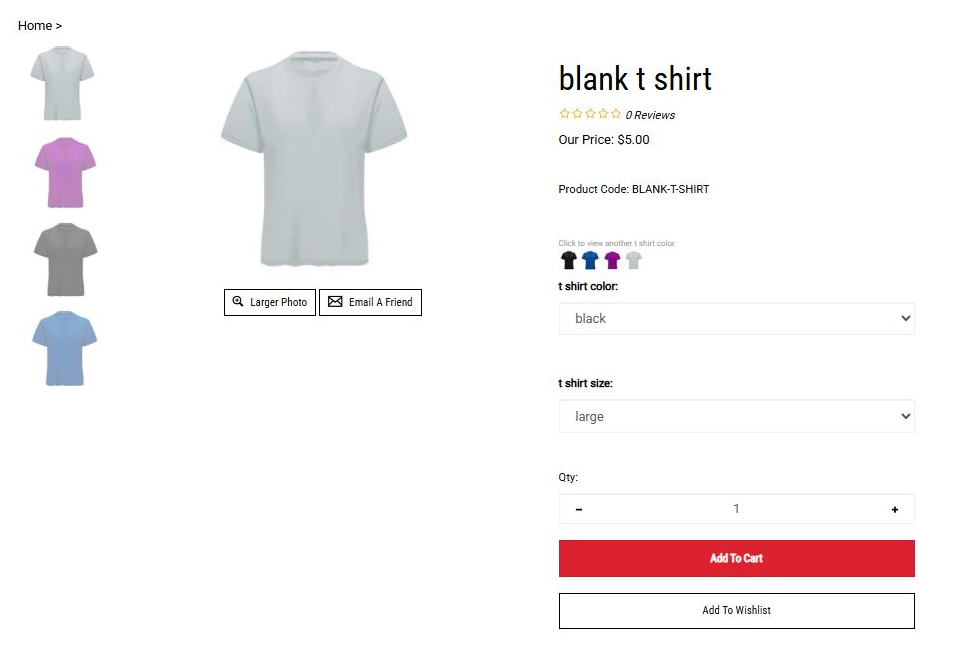Select the black t-shirt color icon
Viewport: 963px width, 658px height.
[x=569, y=260]
